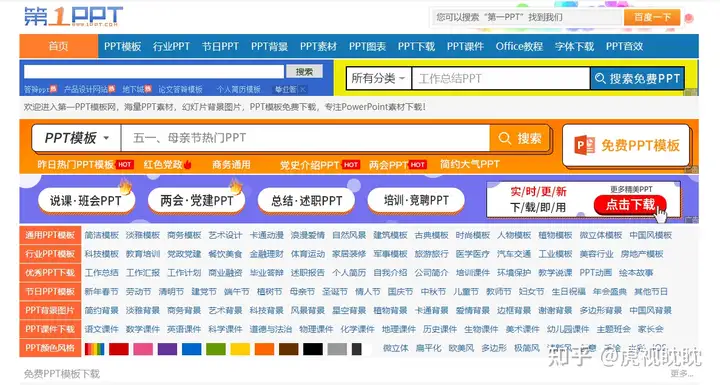Open PPT图表 navigation item
This screenshot has width=720, height=385.
pos(367,46)
